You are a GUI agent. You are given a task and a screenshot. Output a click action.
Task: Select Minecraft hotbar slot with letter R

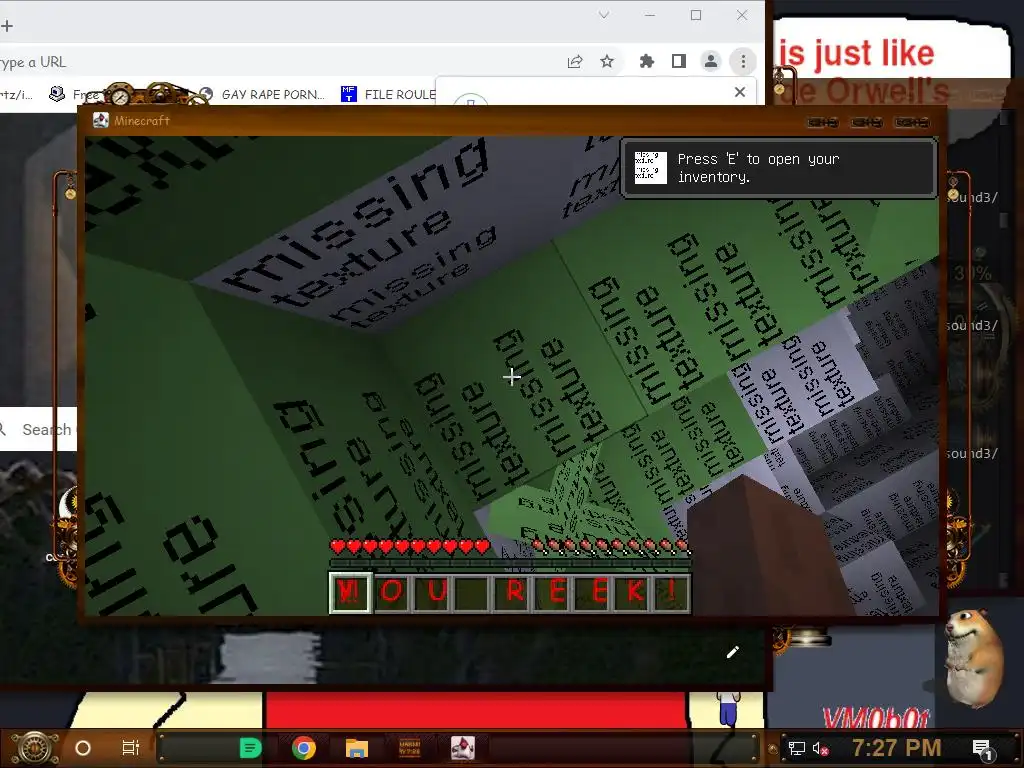coord(515,592)
